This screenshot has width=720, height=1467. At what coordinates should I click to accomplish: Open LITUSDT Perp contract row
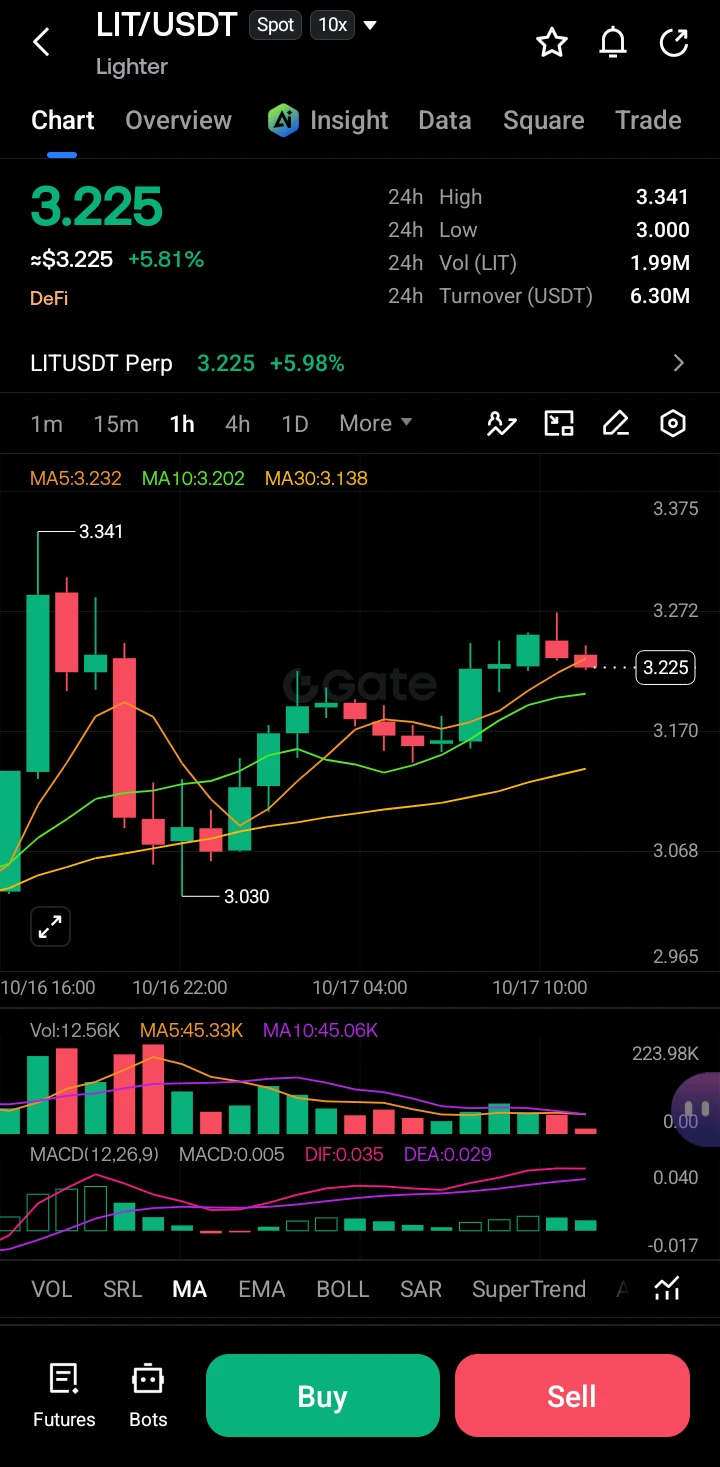360,363
